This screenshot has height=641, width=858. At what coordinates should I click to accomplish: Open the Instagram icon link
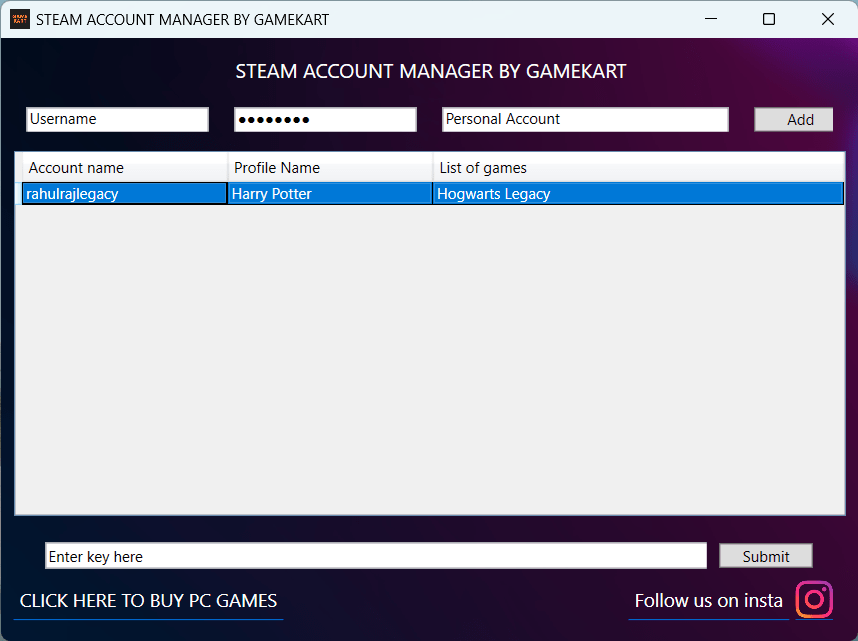click(814, 599)
